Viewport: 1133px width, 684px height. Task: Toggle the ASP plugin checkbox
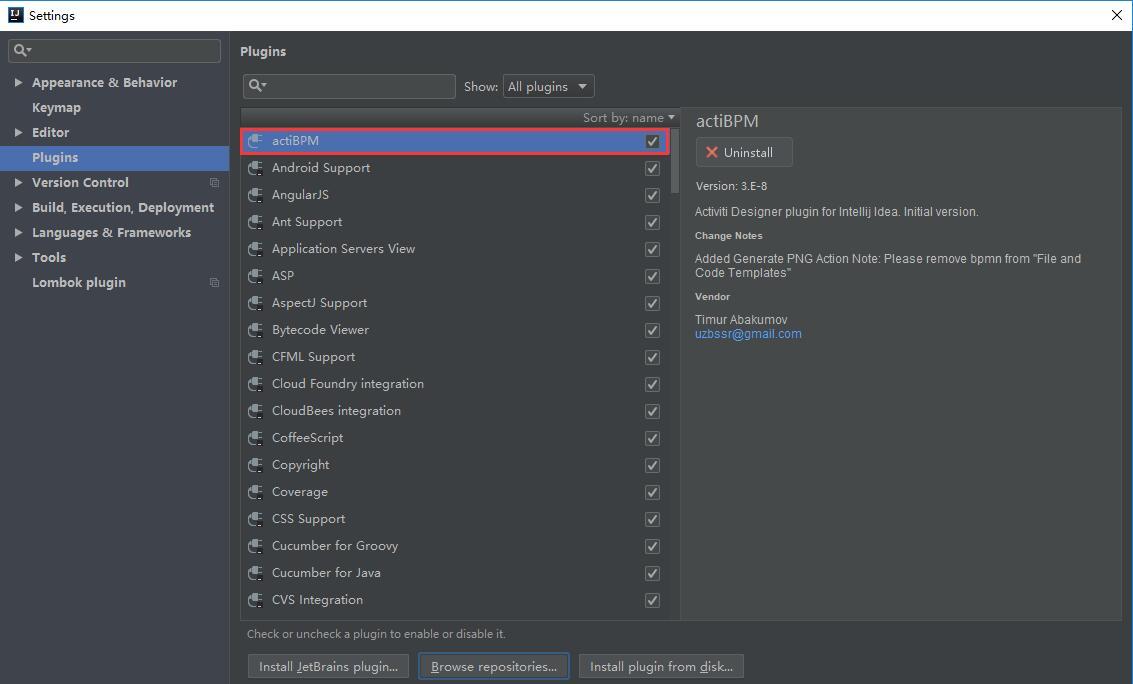(x=652, y=277)
